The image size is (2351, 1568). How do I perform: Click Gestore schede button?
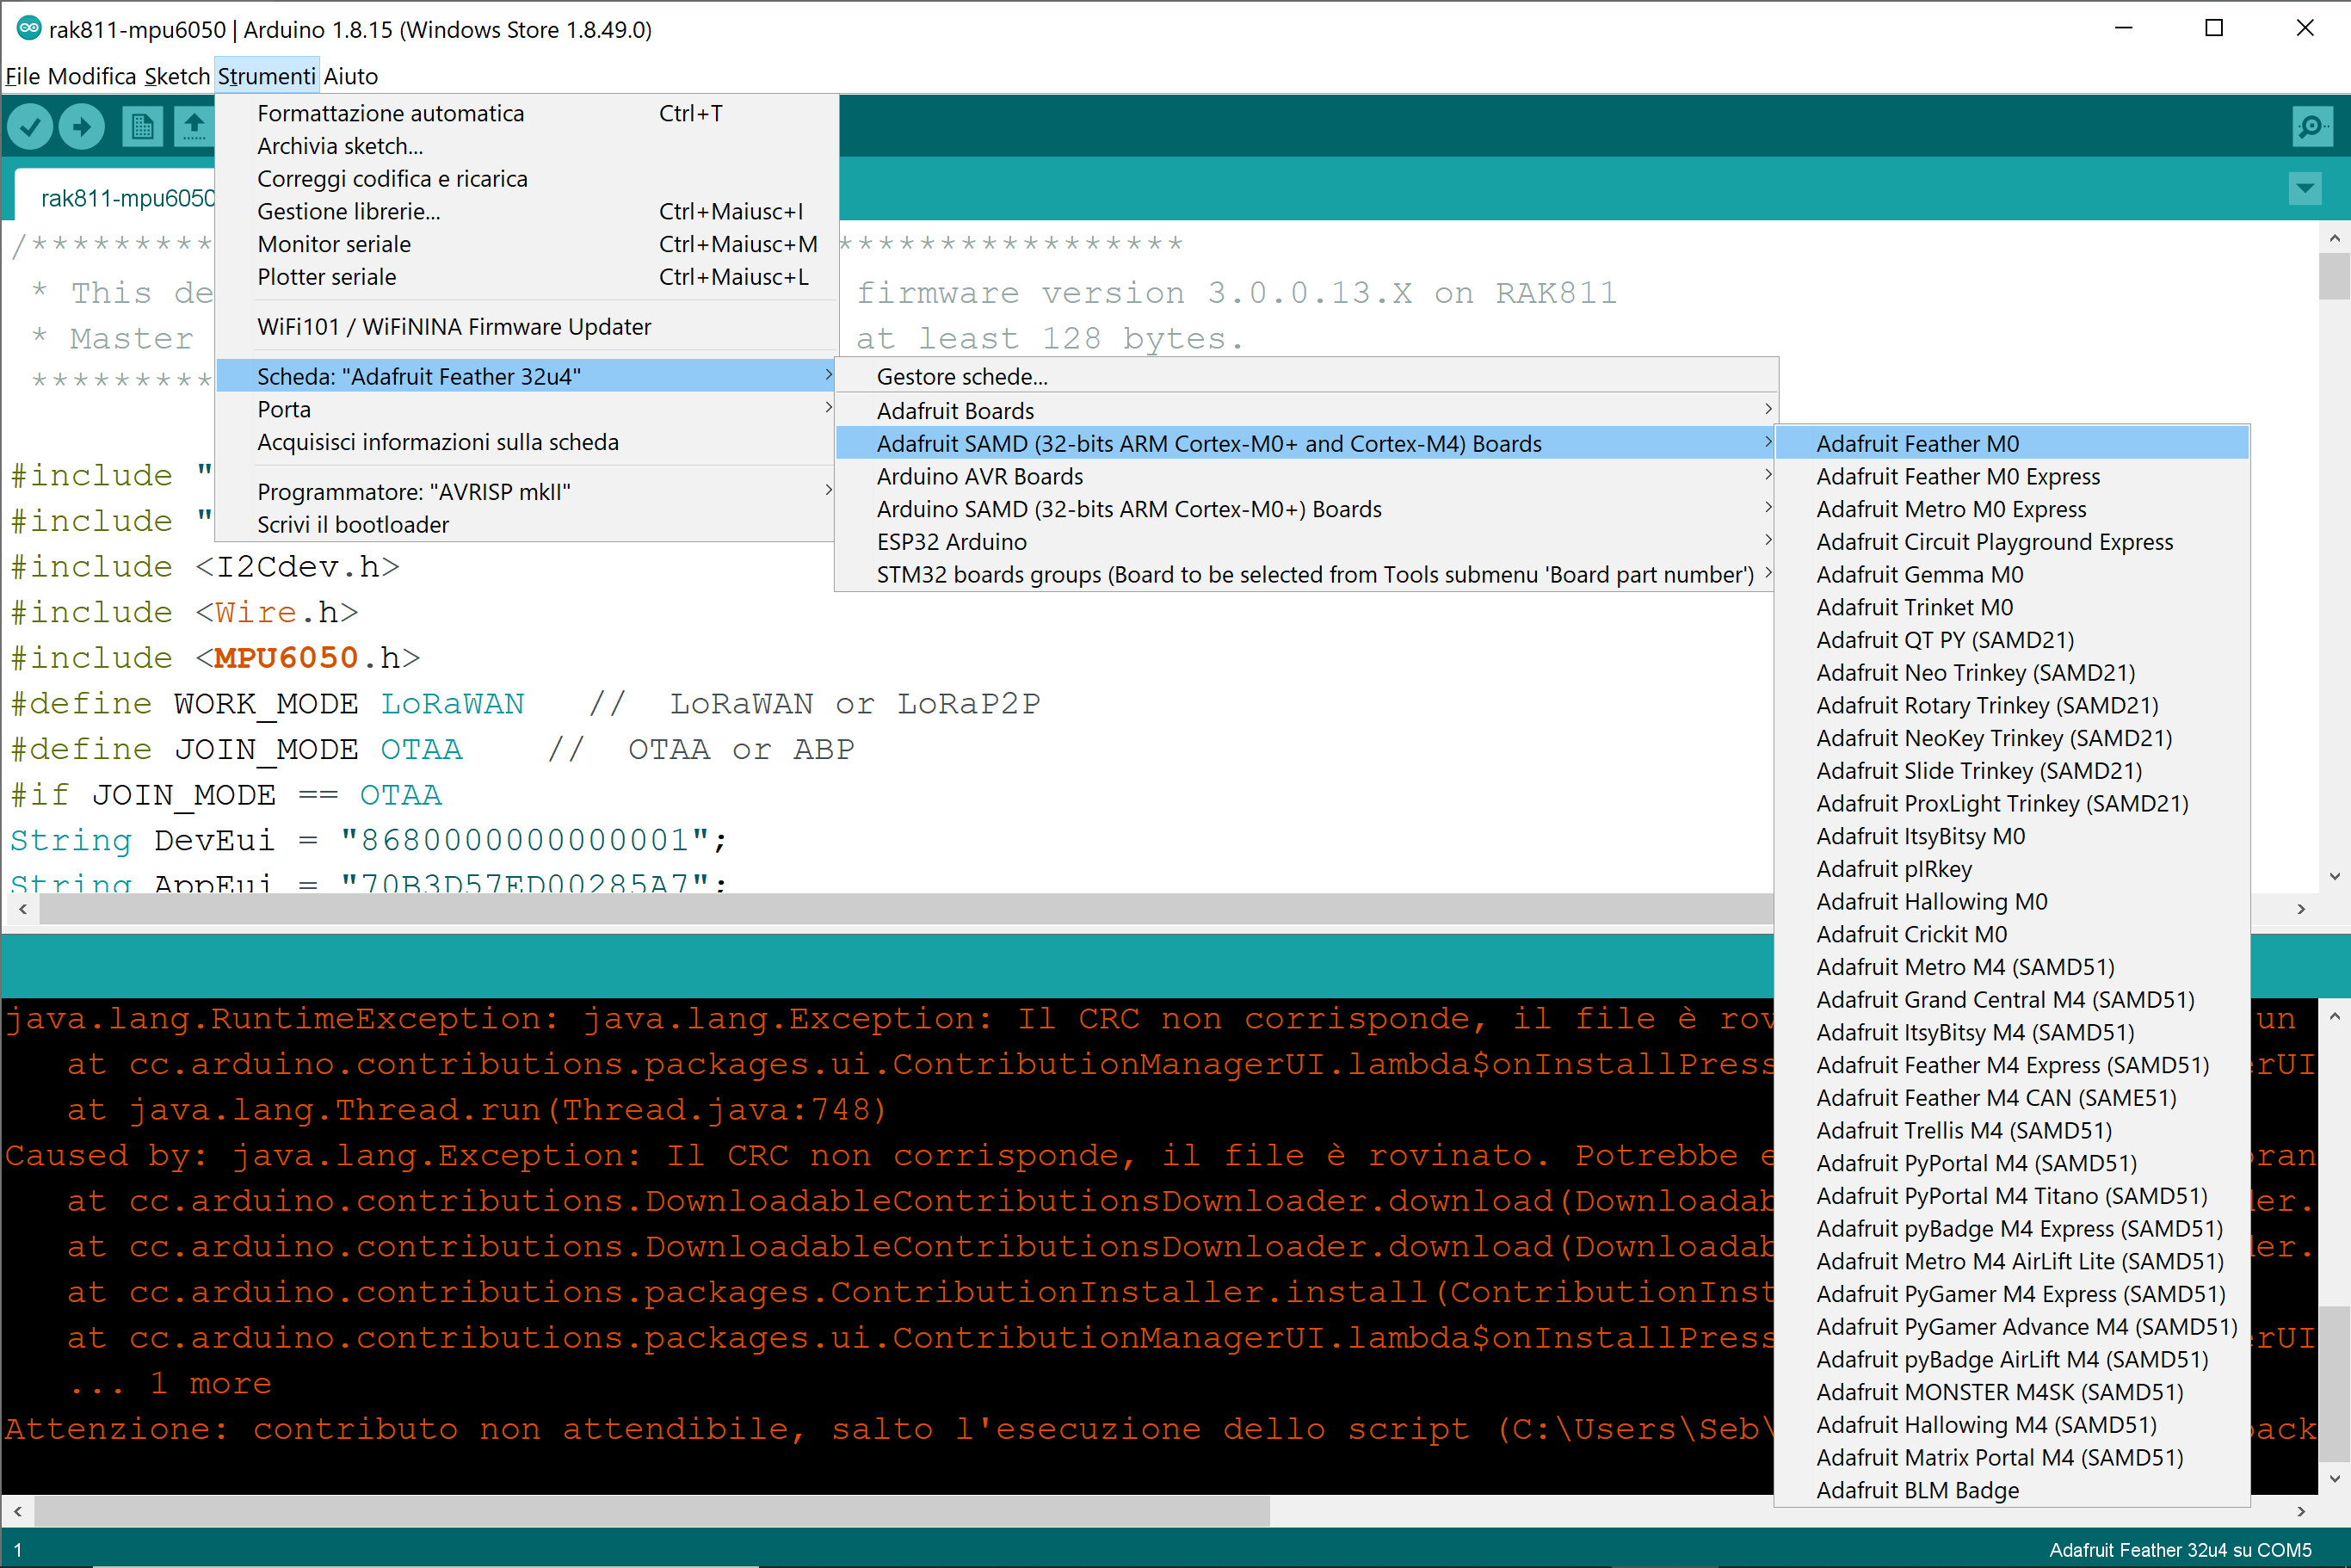coord(966,374)
